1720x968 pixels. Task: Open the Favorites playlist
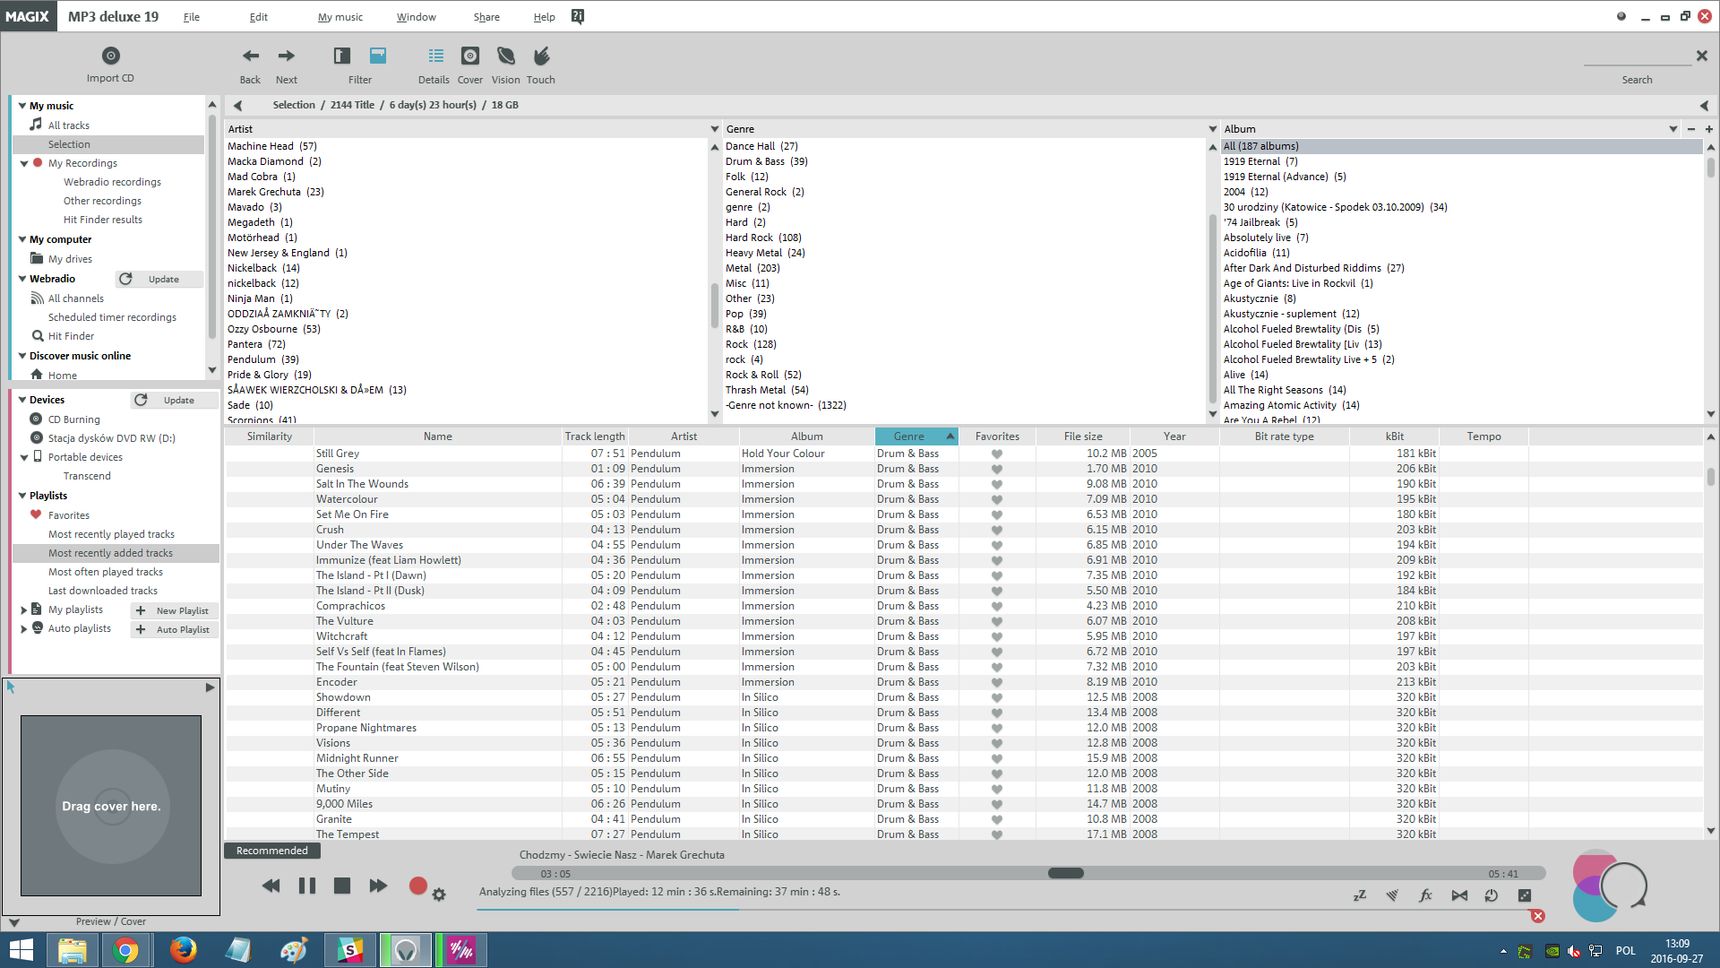tap(69, 515)
